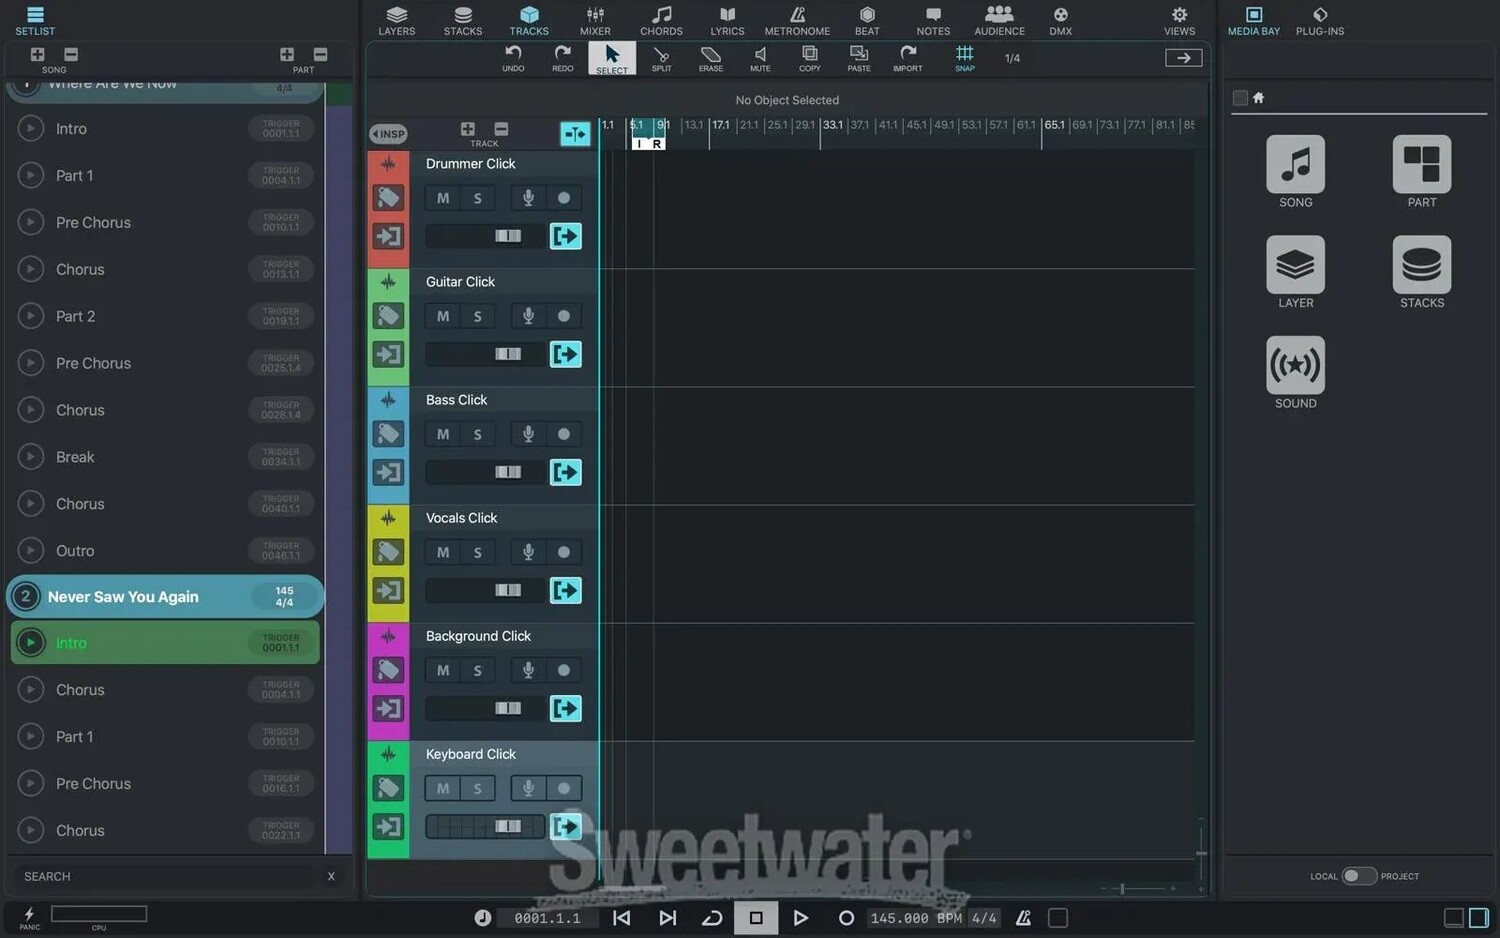Open the Audience panel
Screen dimensions: 1500x938
point(999,20)
